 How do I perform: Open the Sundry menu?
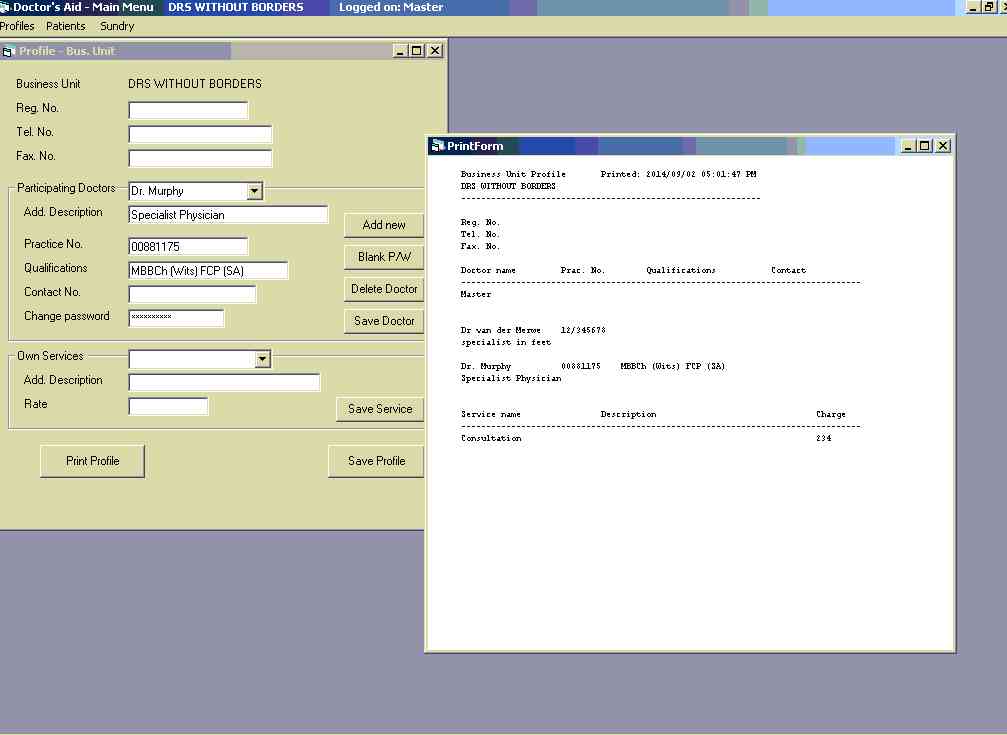pos(117,26)
